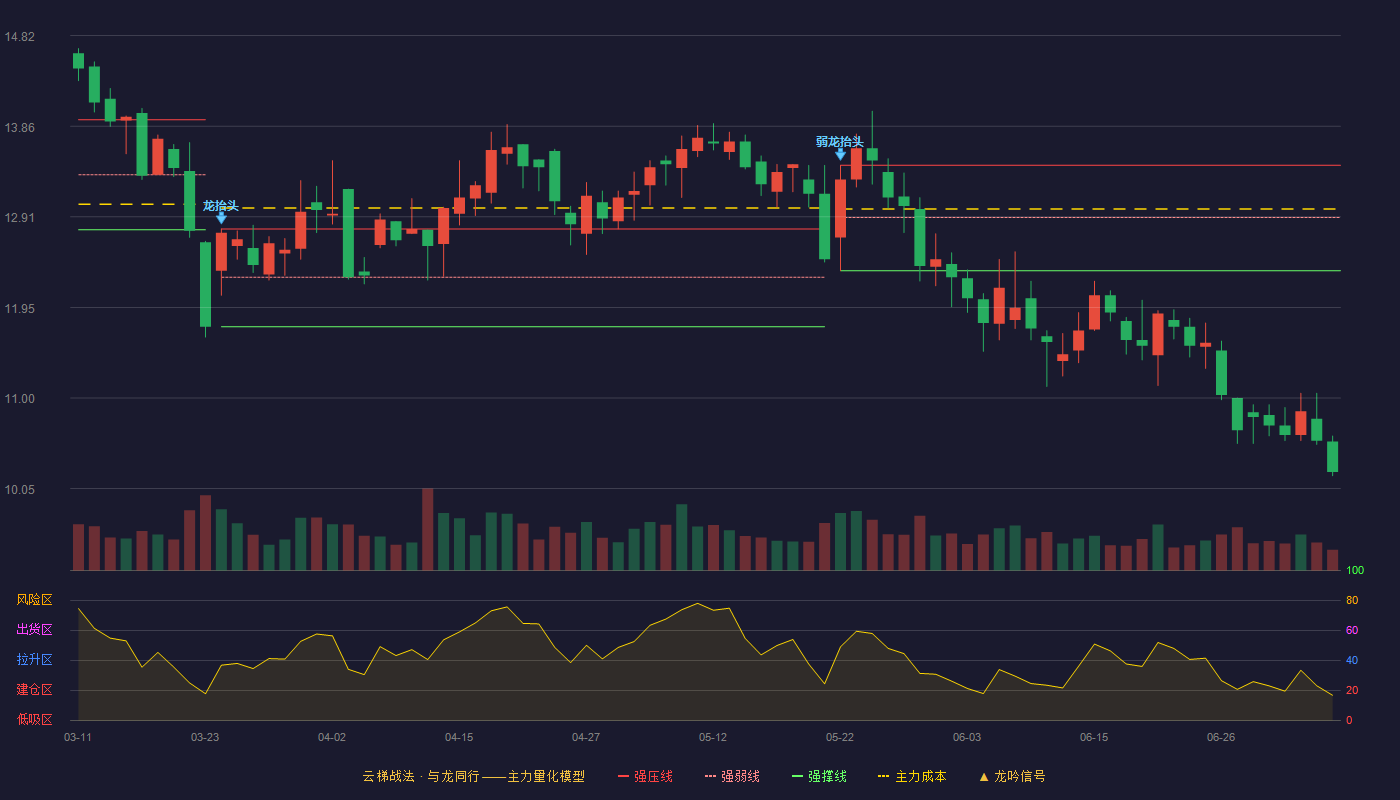The image size is (1400, 800).
Task: Click the 龙抬头 arrow signal marker
Action: (x=221, y=217)
